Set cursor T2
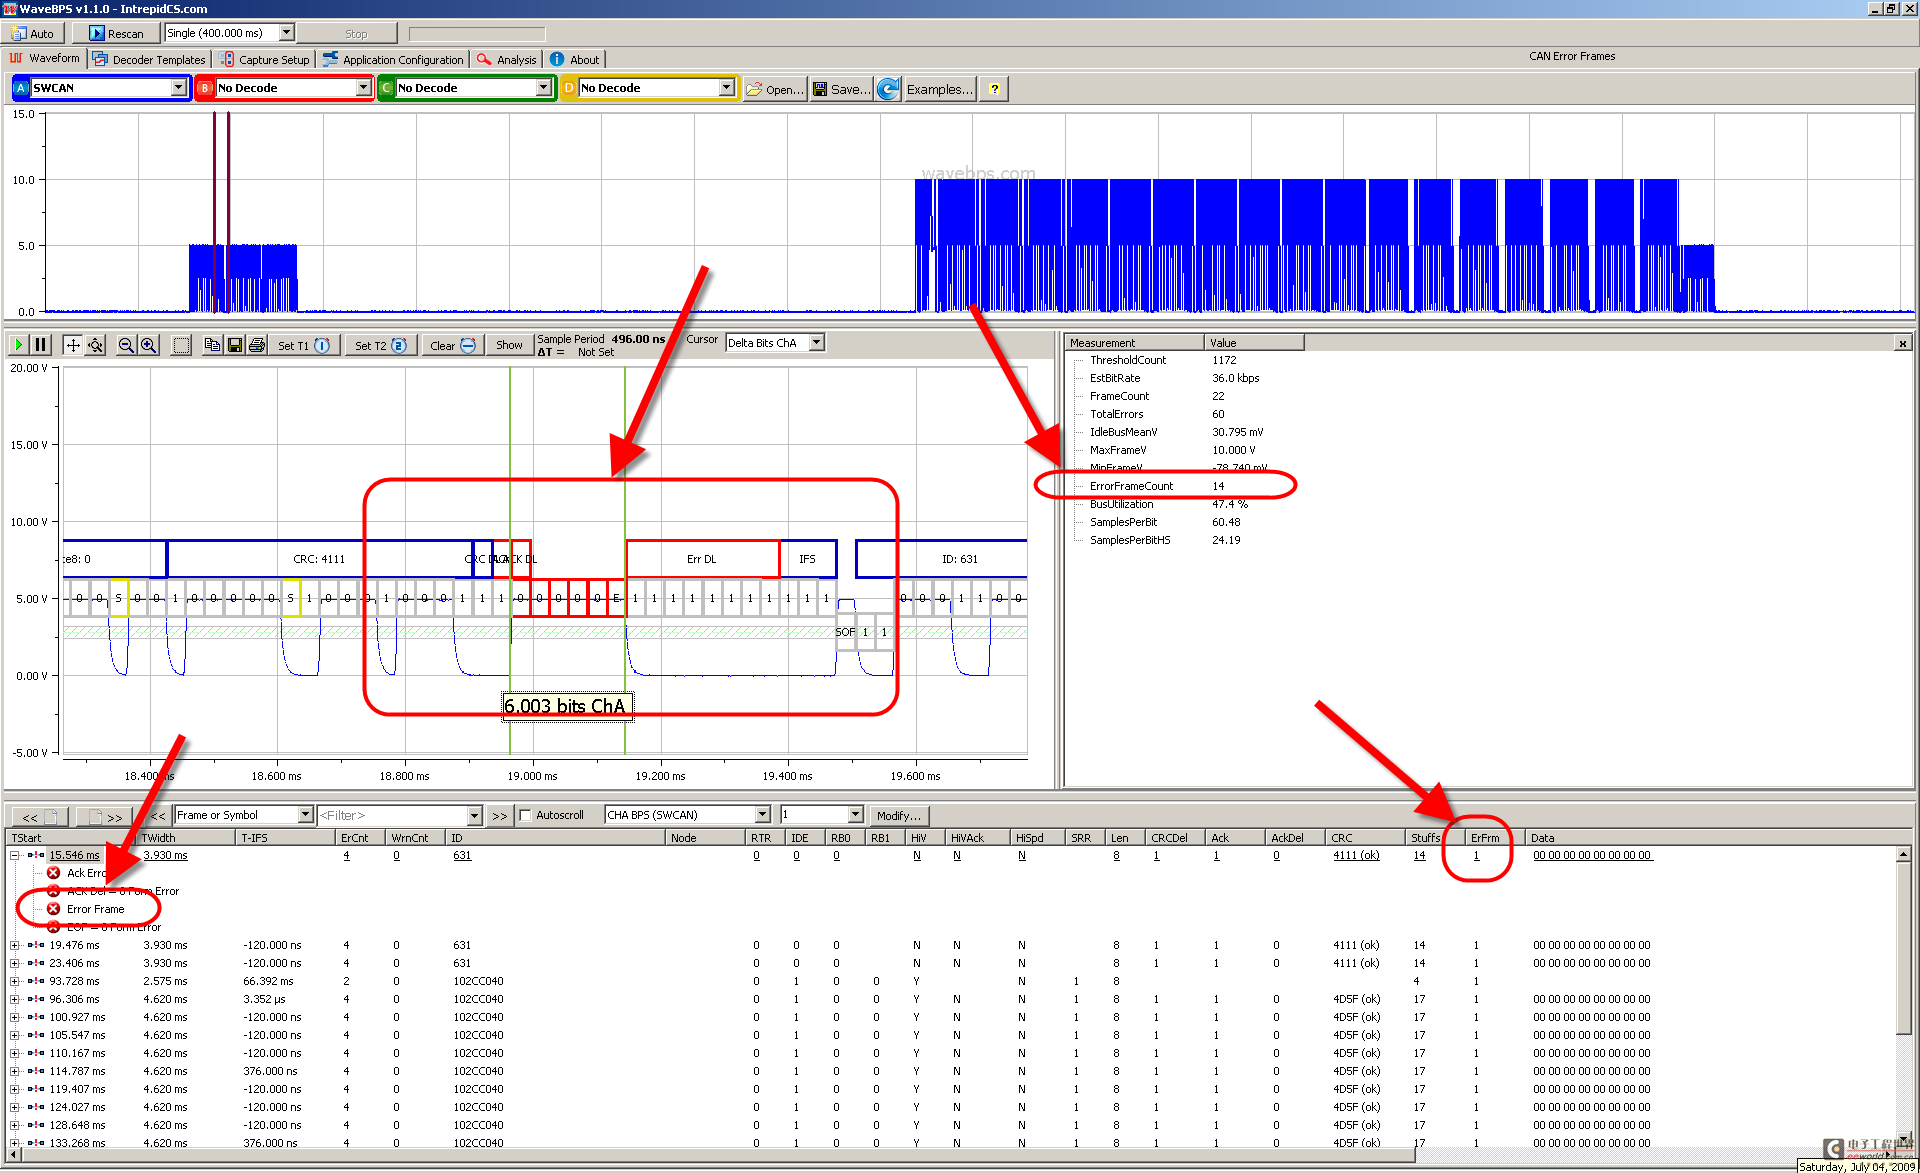The image size is (1920, 1173). pos(381,345)
